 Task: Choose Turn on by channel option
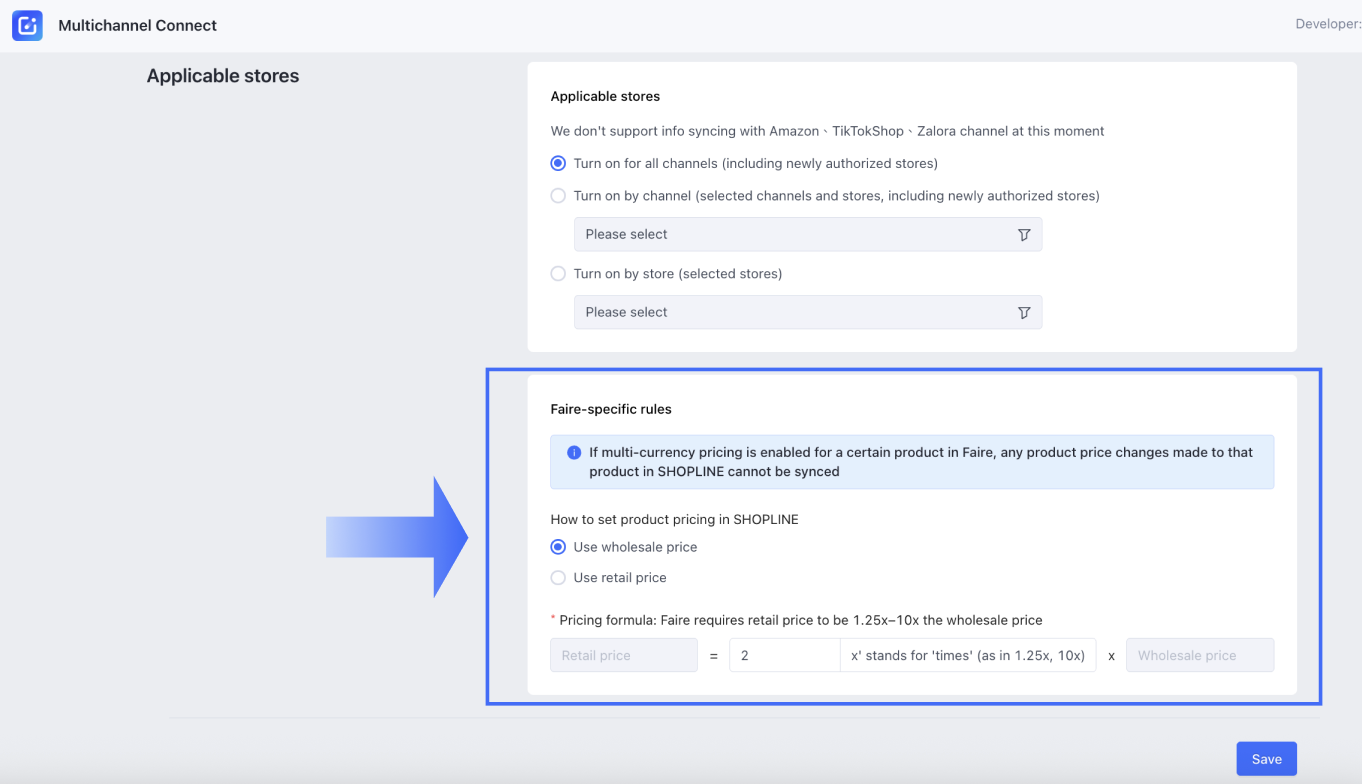(x=559, y=196)
